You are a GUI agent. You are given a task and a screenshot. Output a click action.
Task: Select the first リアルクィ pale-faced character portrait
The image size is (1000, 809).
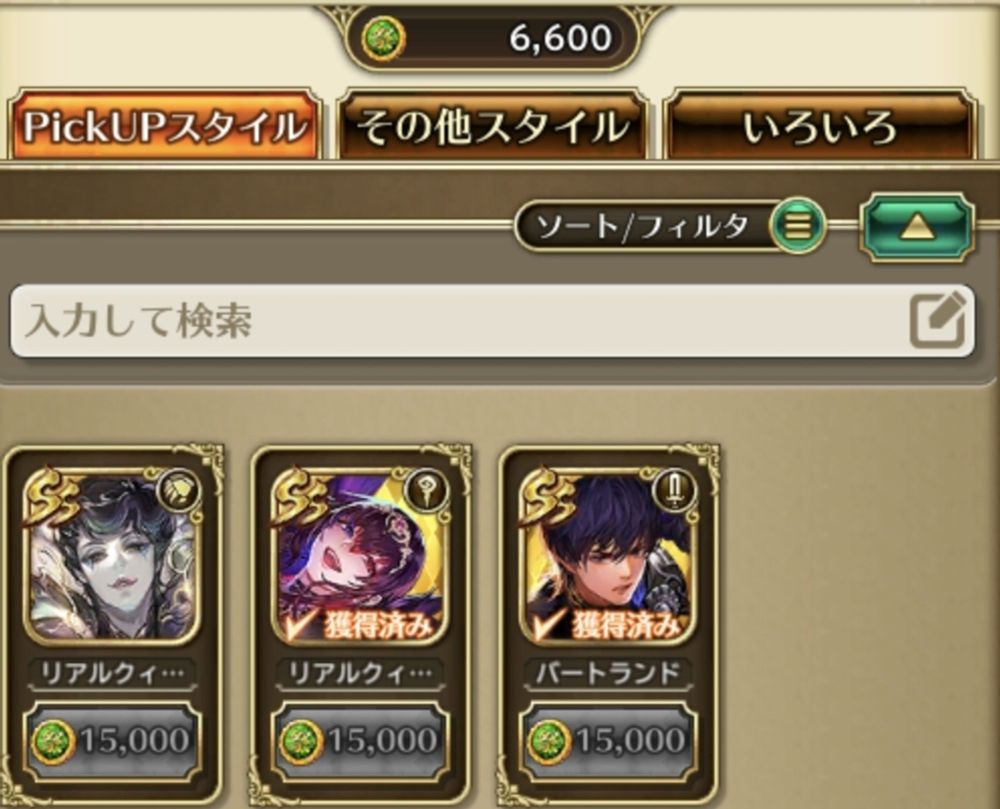(x=113, y=555)
